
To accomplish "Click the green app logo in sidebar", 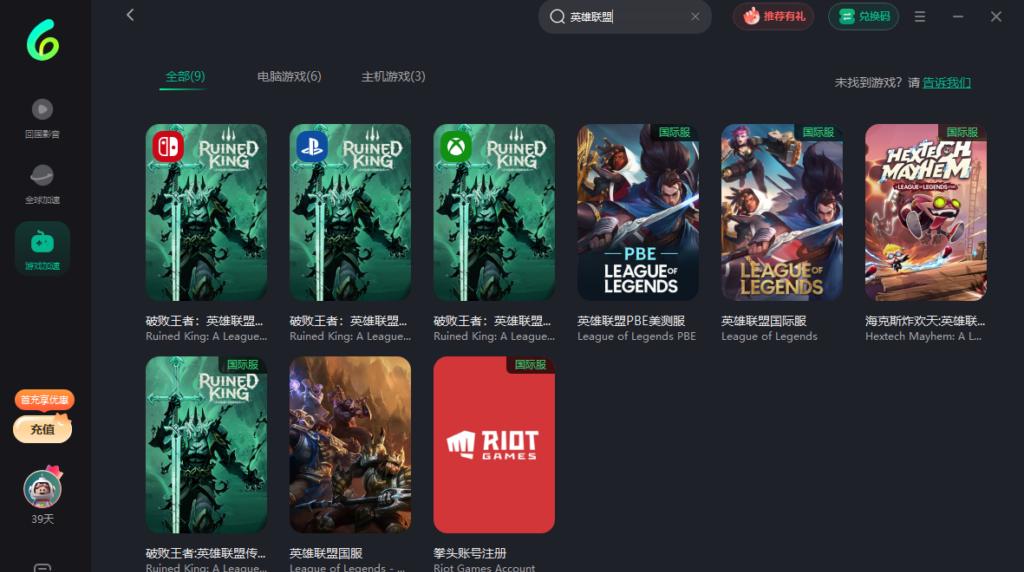I will [x=42, y=40].
